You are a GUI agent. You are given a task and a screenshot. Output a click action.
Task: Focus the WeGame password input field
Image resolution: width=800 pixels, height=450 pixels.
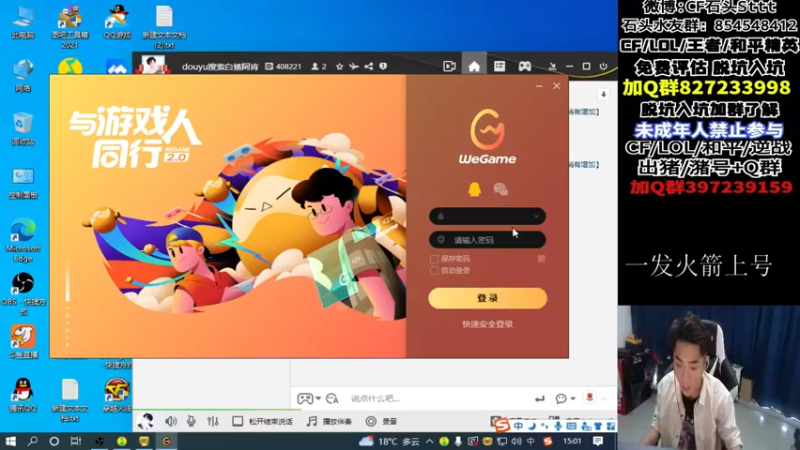click(487, 240)
